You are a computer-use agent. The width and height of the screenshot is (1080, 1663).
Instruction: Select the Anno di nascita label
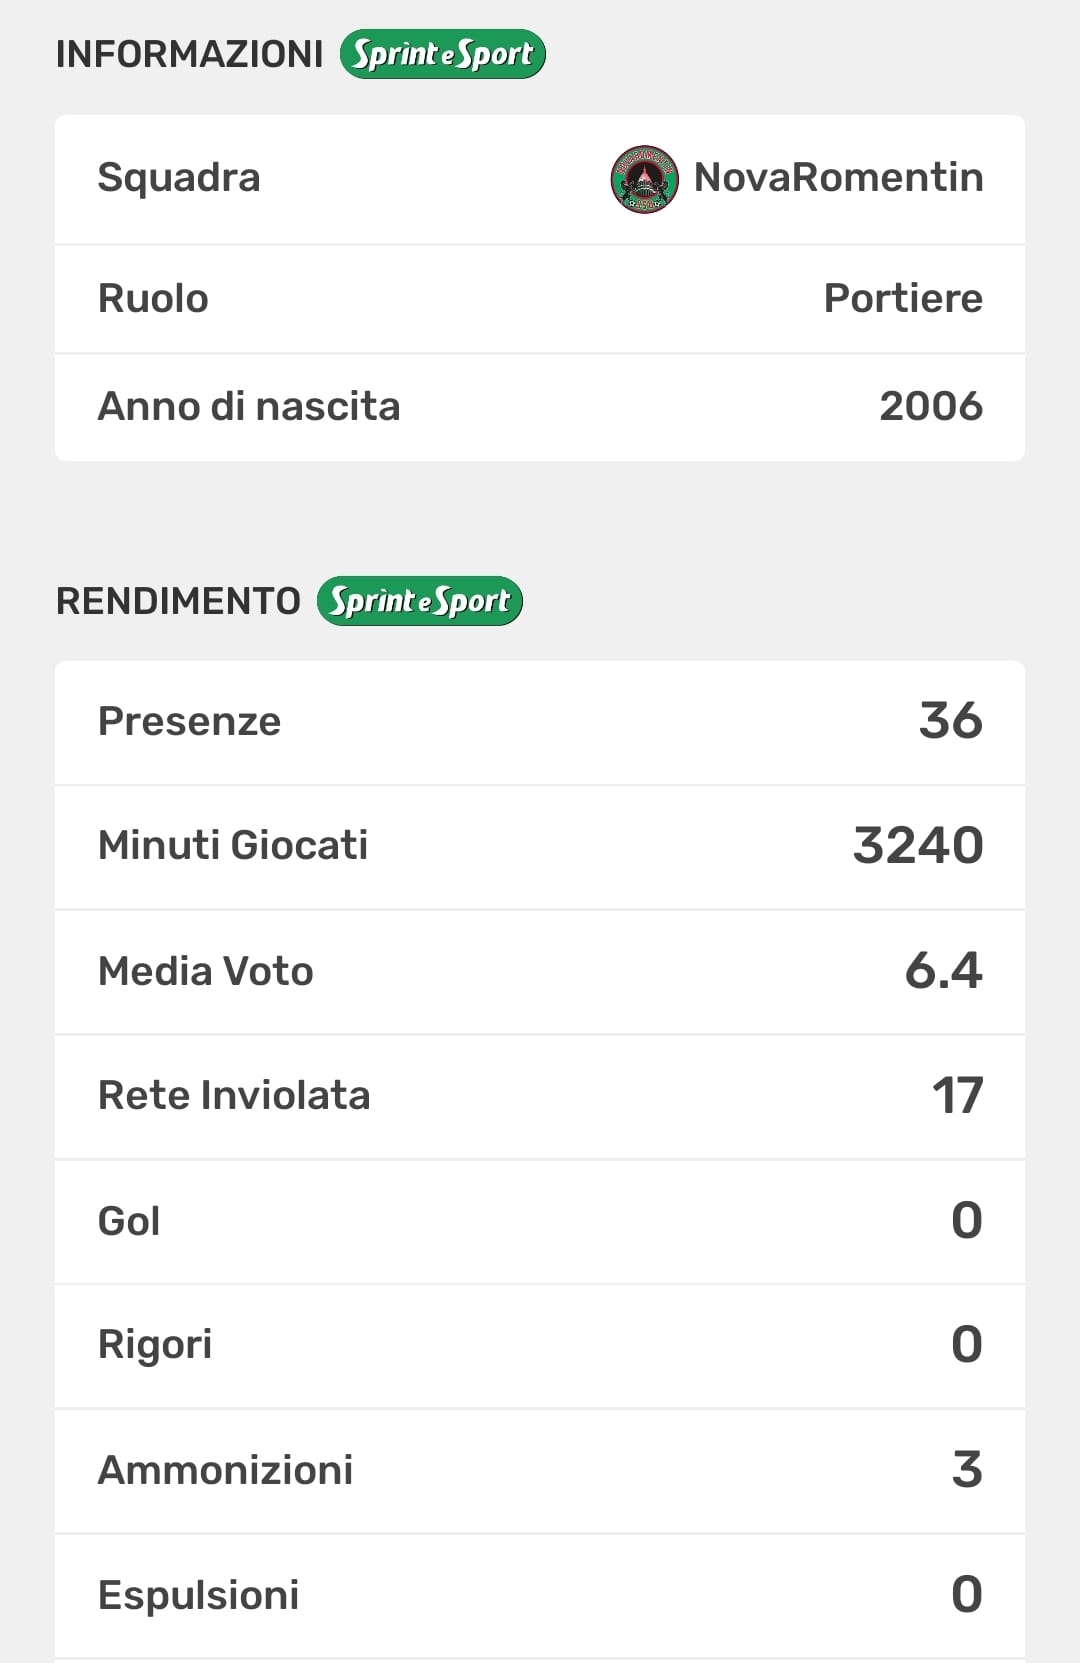click(x=249, y=406)
